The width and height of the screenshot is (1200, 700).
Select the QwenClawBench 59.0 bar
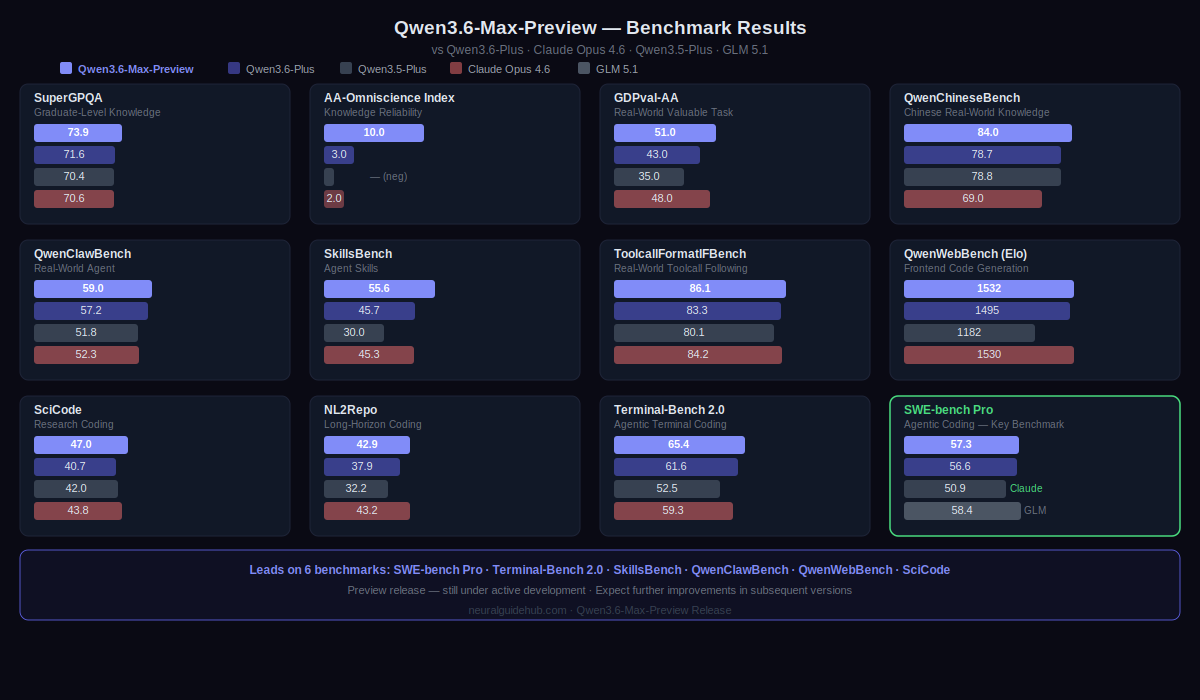coord(93,289)
